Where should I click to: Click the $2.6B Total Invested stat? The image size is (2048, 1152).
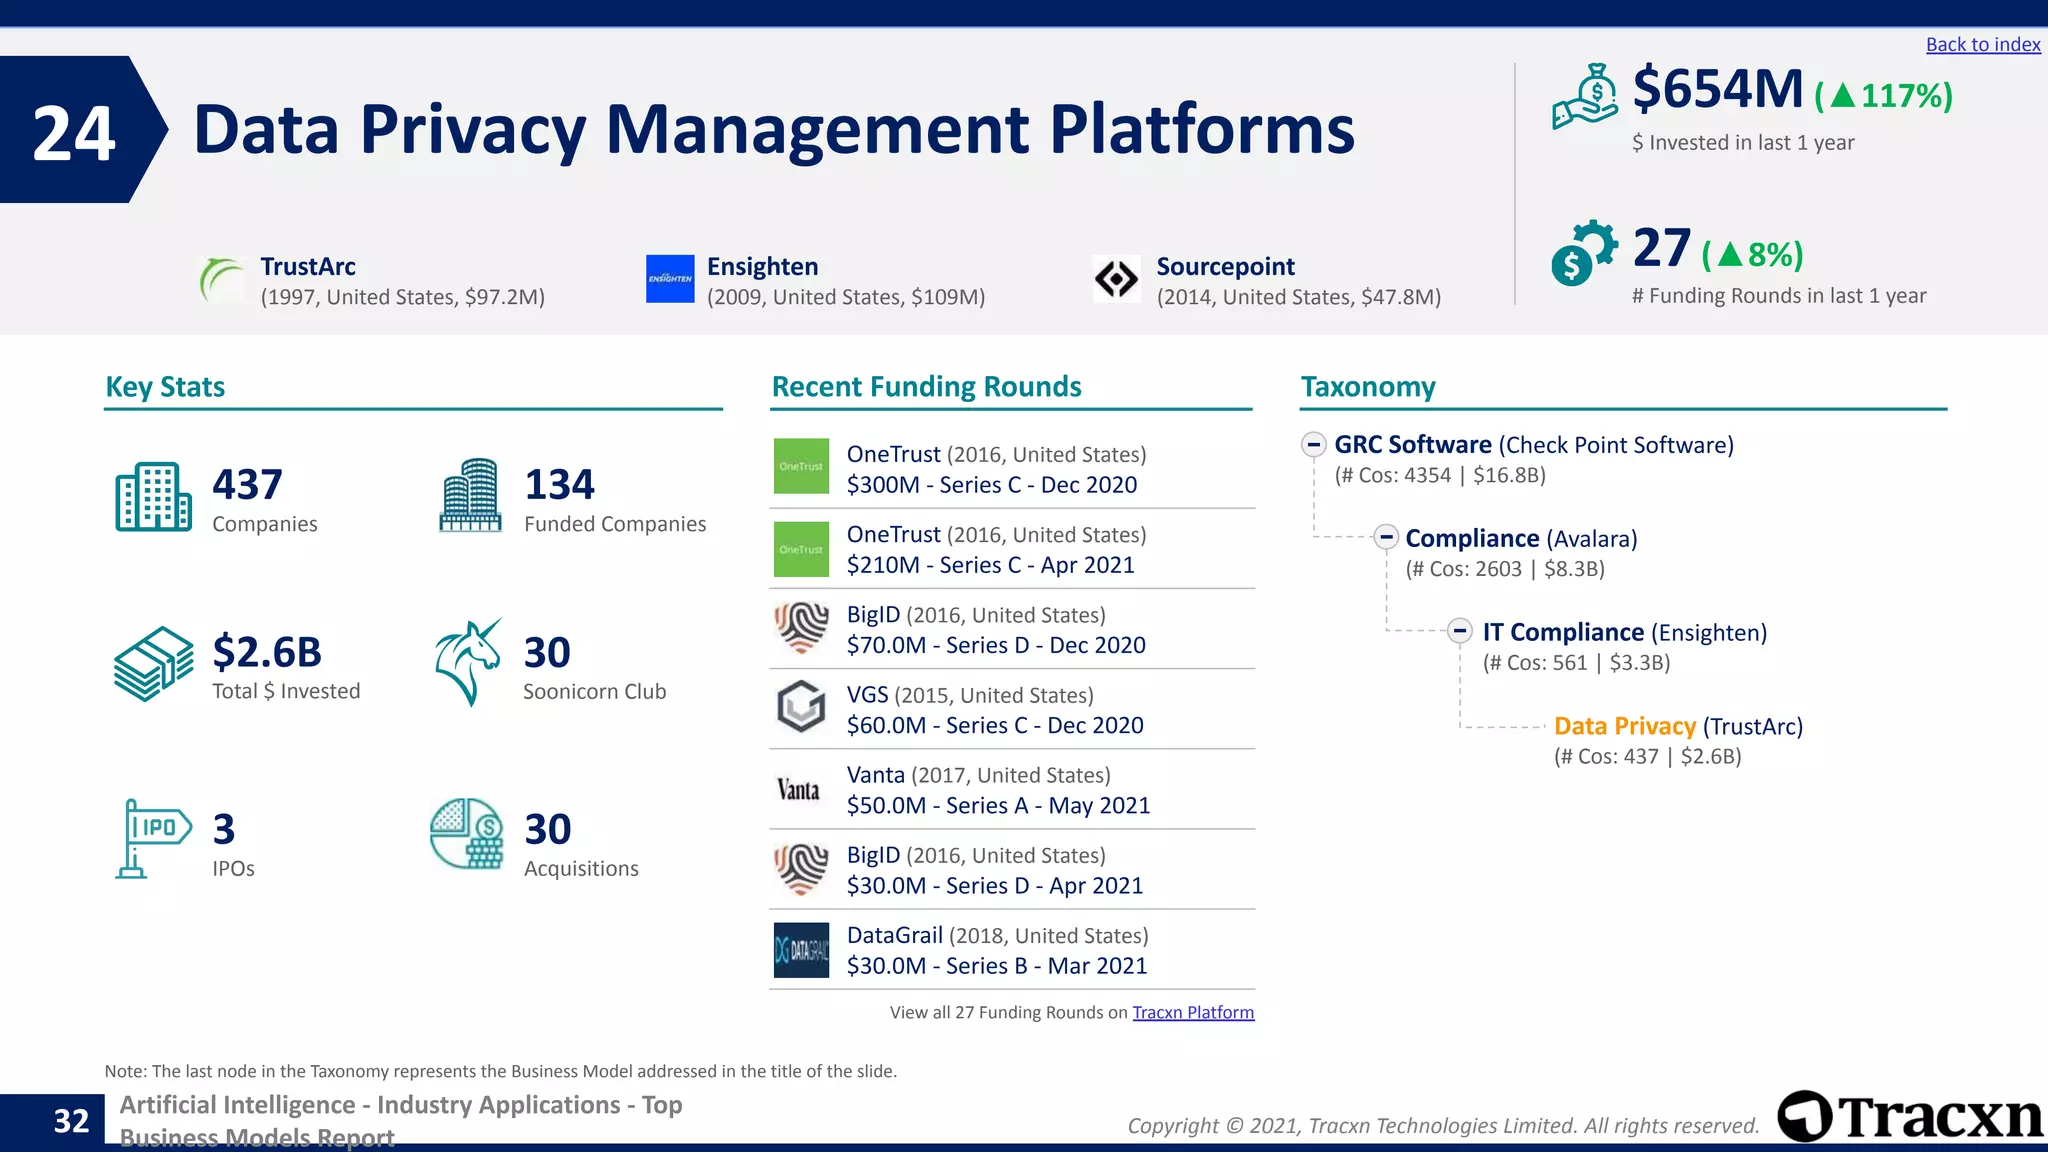tap(286, 667)
